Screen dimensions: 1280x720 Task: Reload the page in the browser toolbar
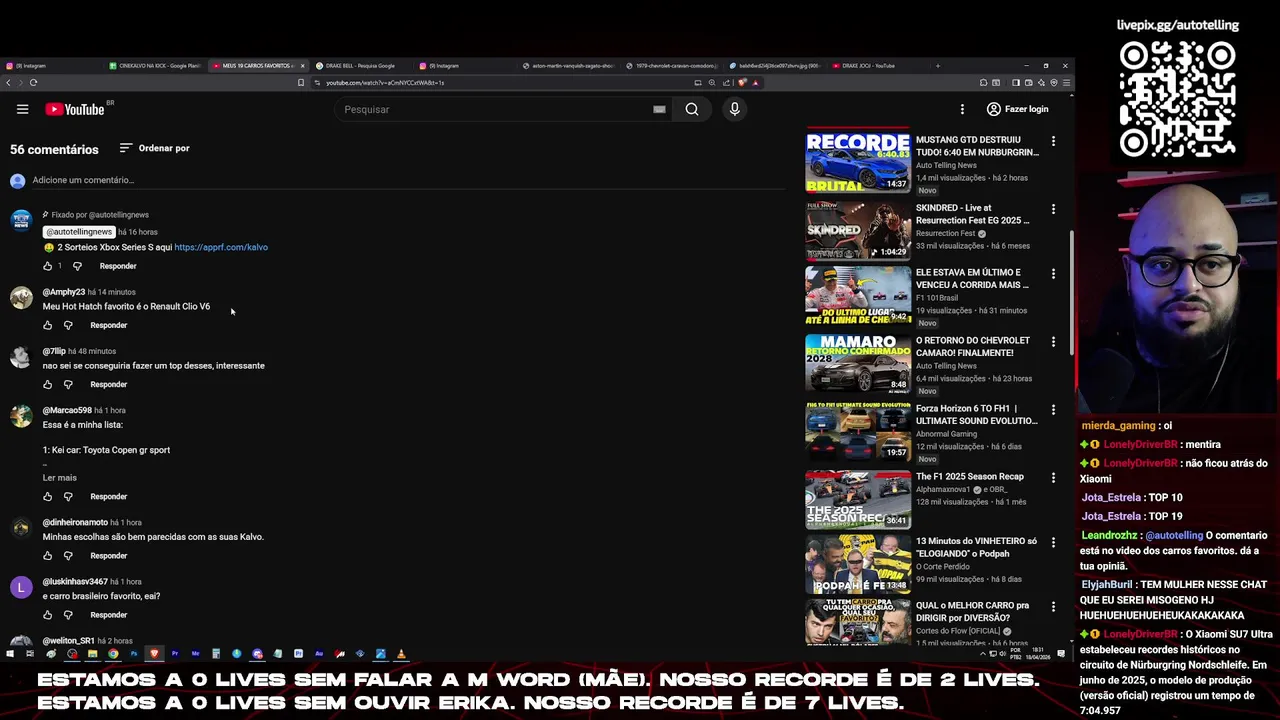33,83
